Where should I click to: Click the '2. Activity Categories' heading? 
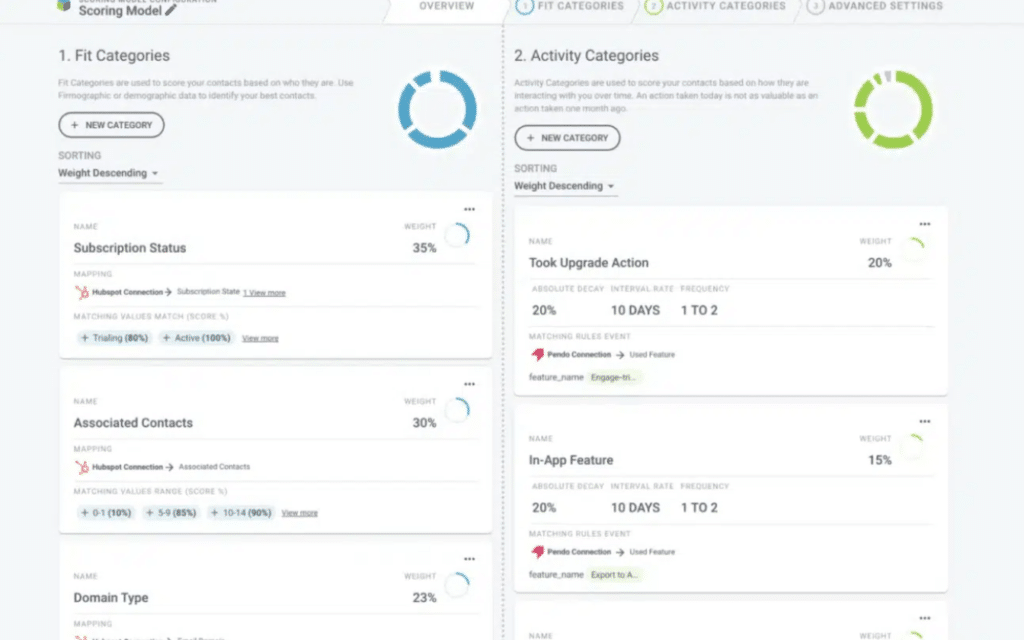586,56
